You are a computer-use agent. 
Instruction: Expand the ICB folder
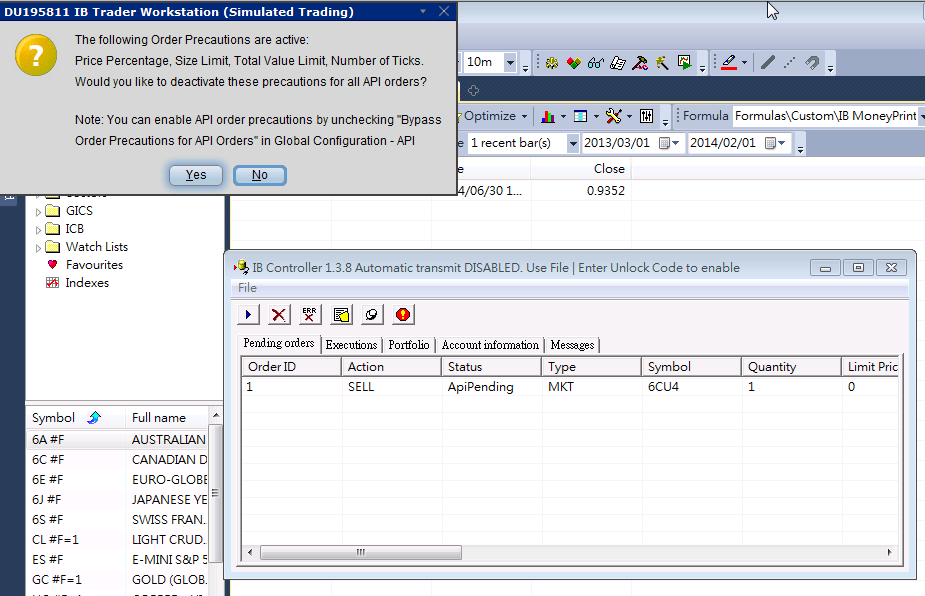38,230
